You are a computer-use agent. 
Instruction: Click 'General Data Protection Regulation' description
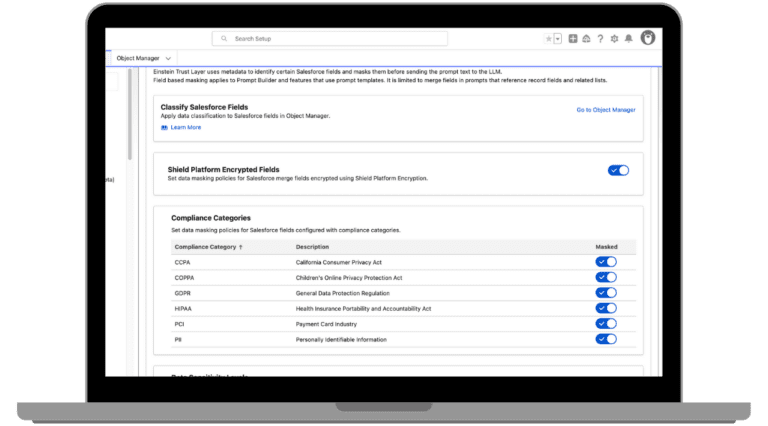(x=342, y=293)
